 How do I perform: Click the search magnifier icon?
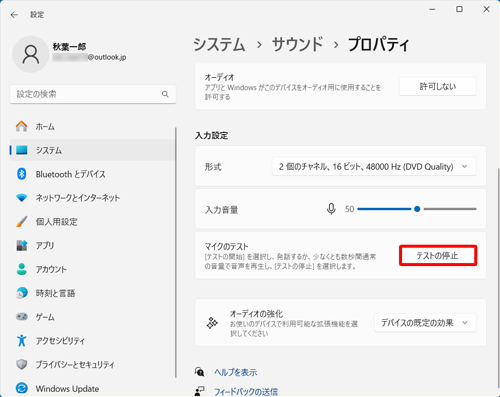point(165,94)
